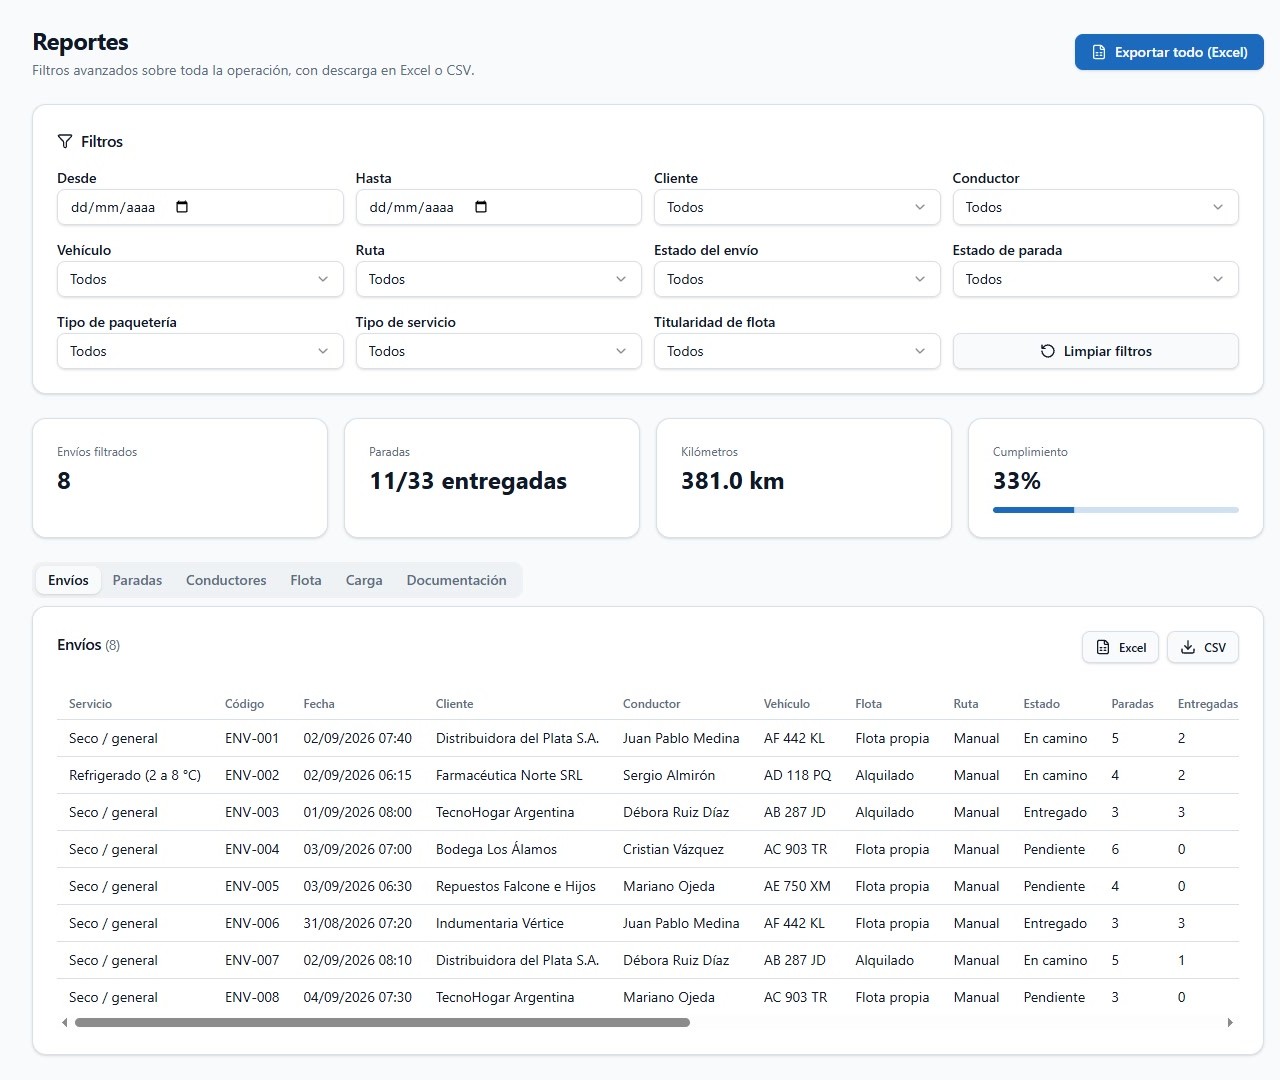Open the calendar picker in Hasta field
This screenshot has width=1280, height=1080.
[481, 207]
